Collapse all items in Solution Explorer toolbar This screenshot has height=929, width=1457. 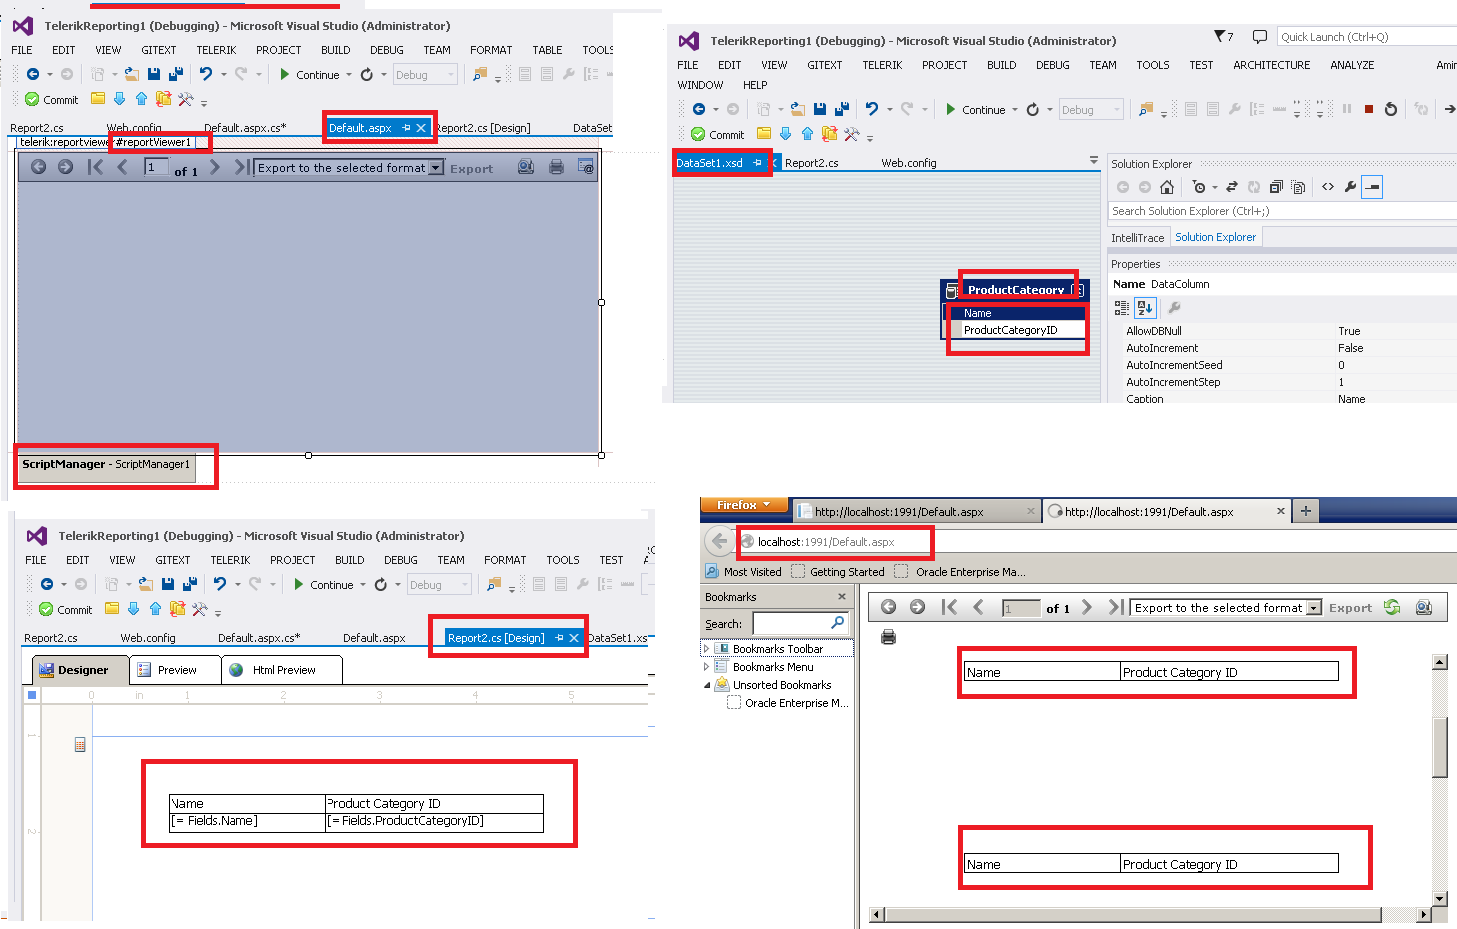tap(1276, 187)
